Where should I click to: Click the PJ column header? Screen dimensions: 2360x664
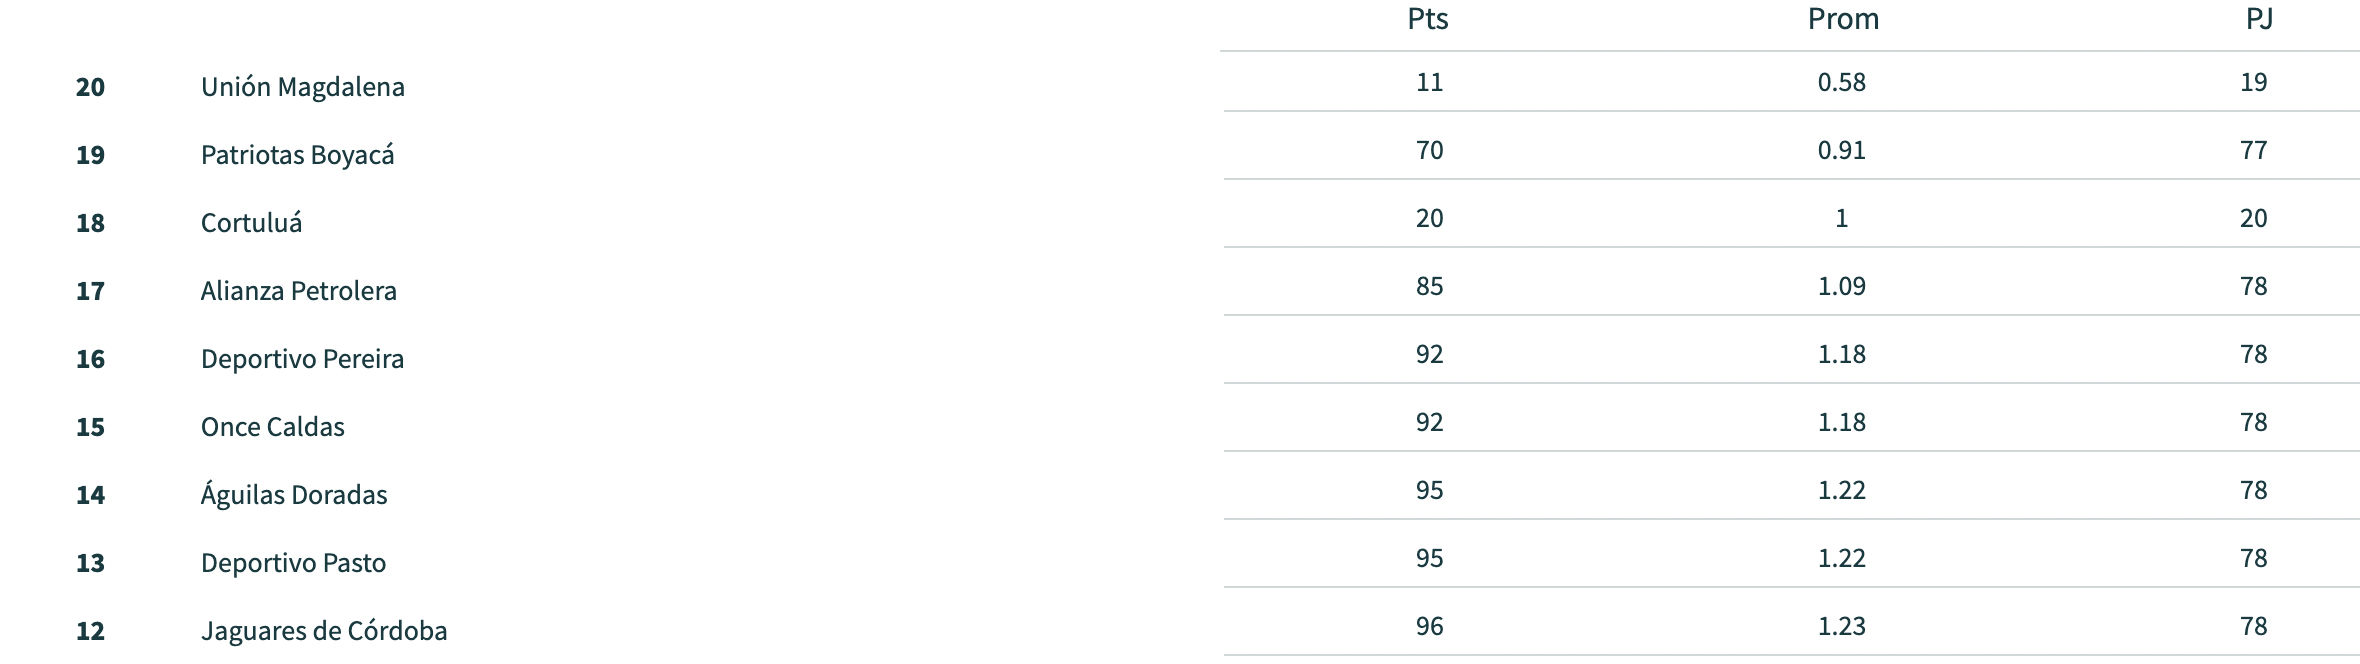(2259, 20)
